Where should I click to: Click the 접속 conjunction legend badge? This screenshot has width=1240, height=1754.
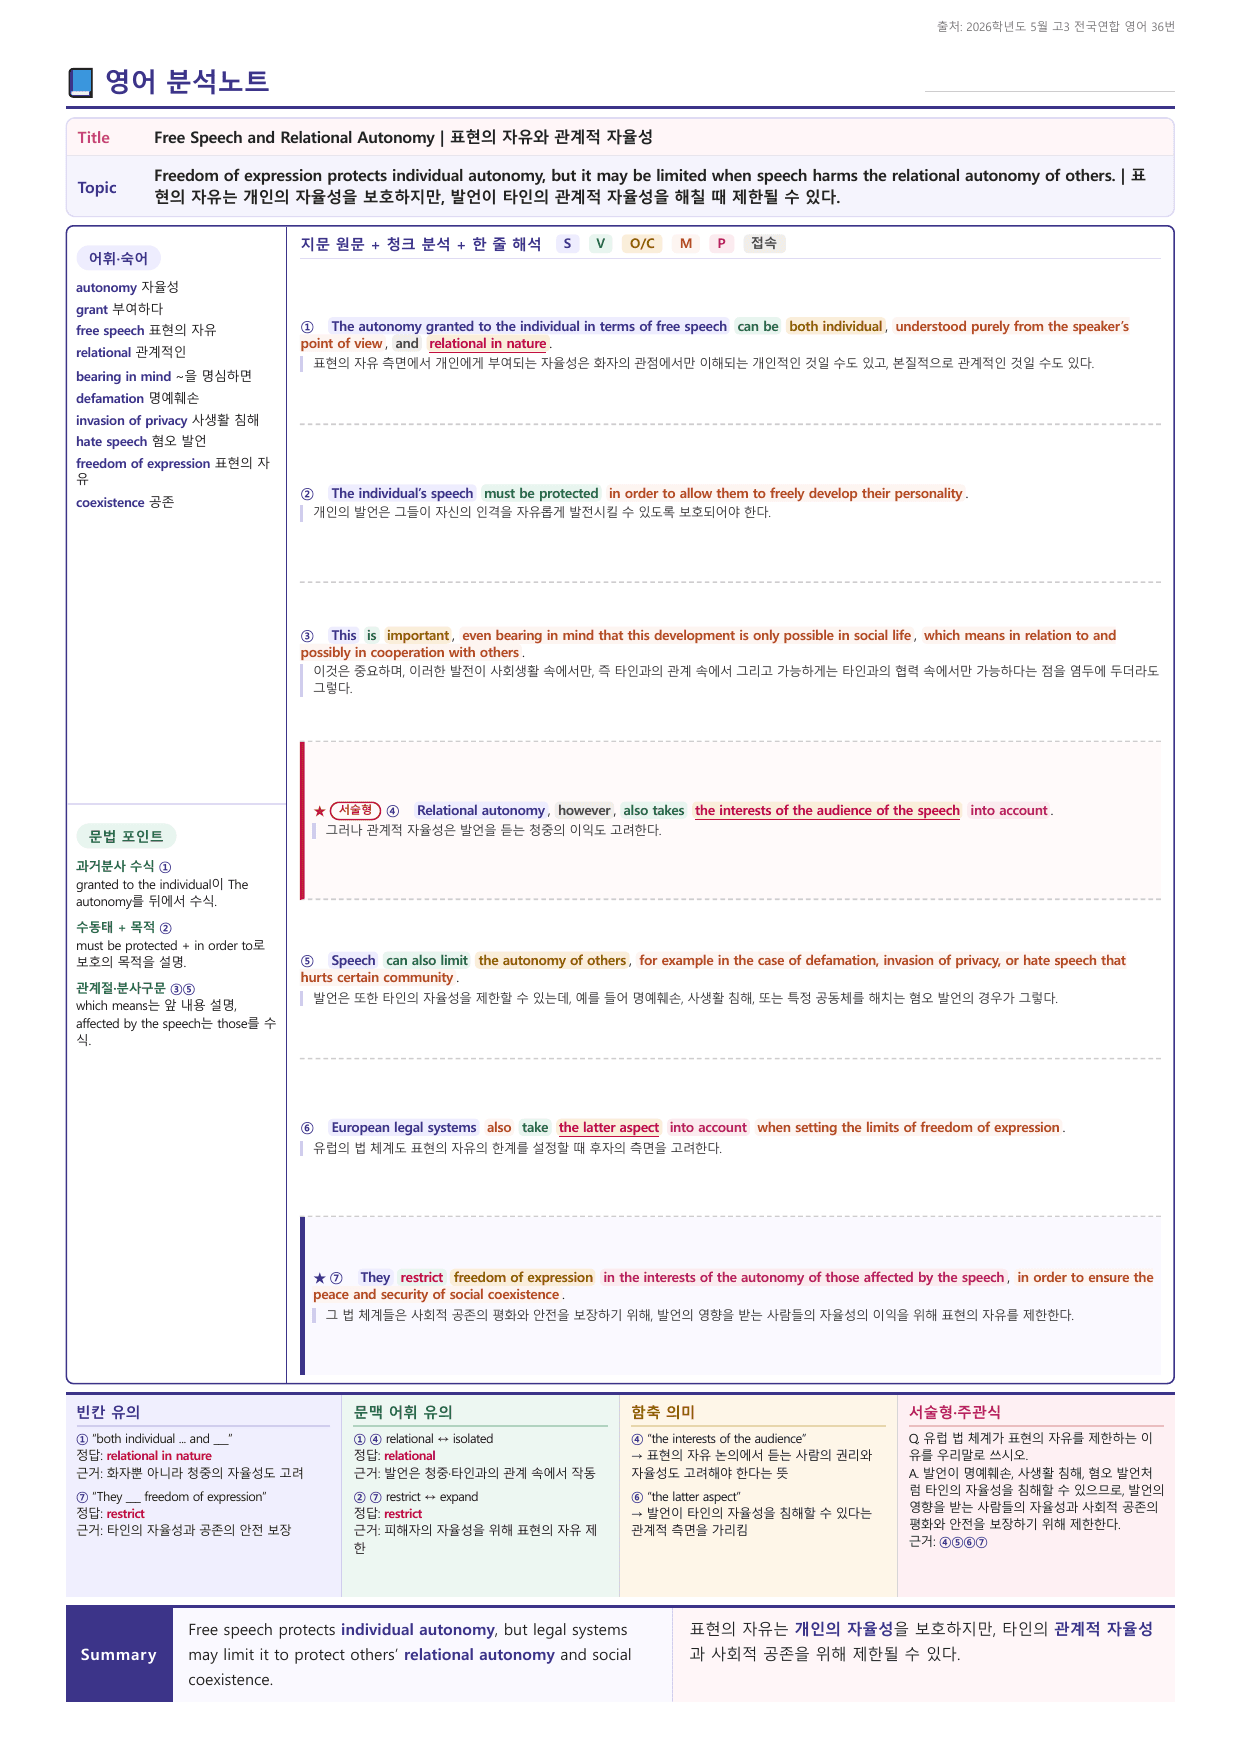click(764, 243)
